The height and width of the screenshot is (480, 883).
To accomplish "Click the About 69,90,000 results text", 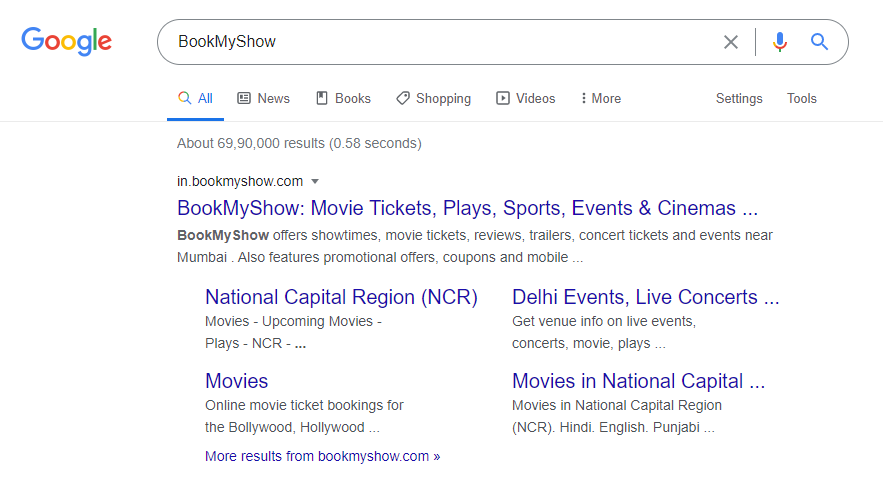I will tap(299, 144).
